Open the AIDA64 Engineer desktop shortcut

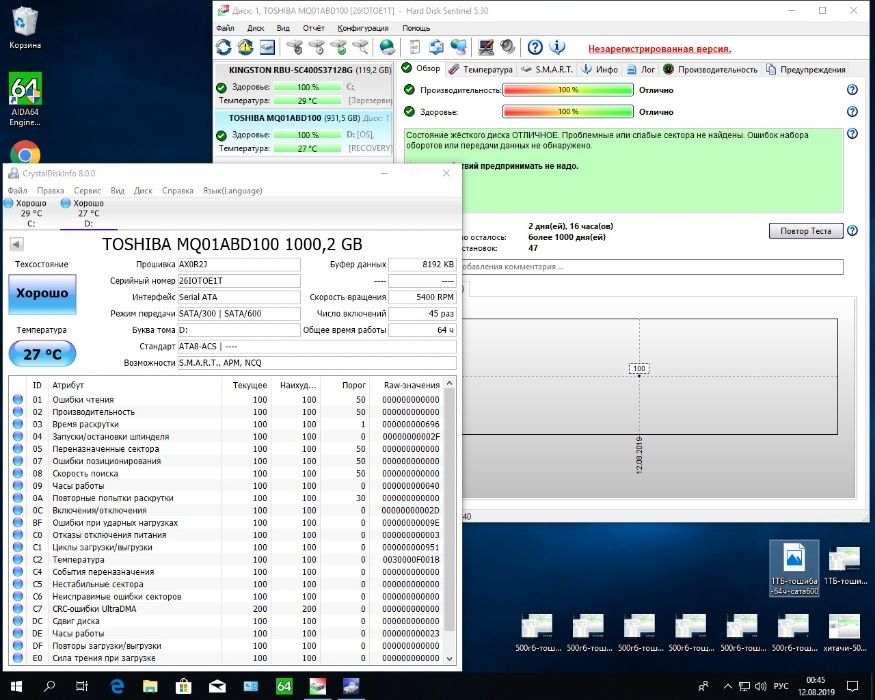25,100
